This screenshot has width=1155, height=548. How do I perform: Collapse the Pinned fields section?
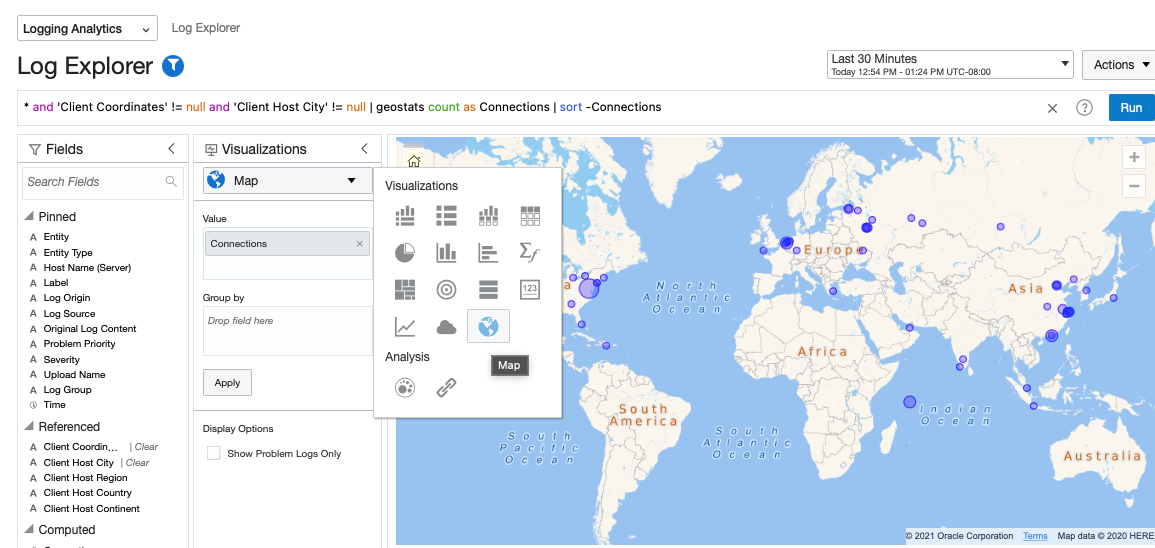pos(29,217)
